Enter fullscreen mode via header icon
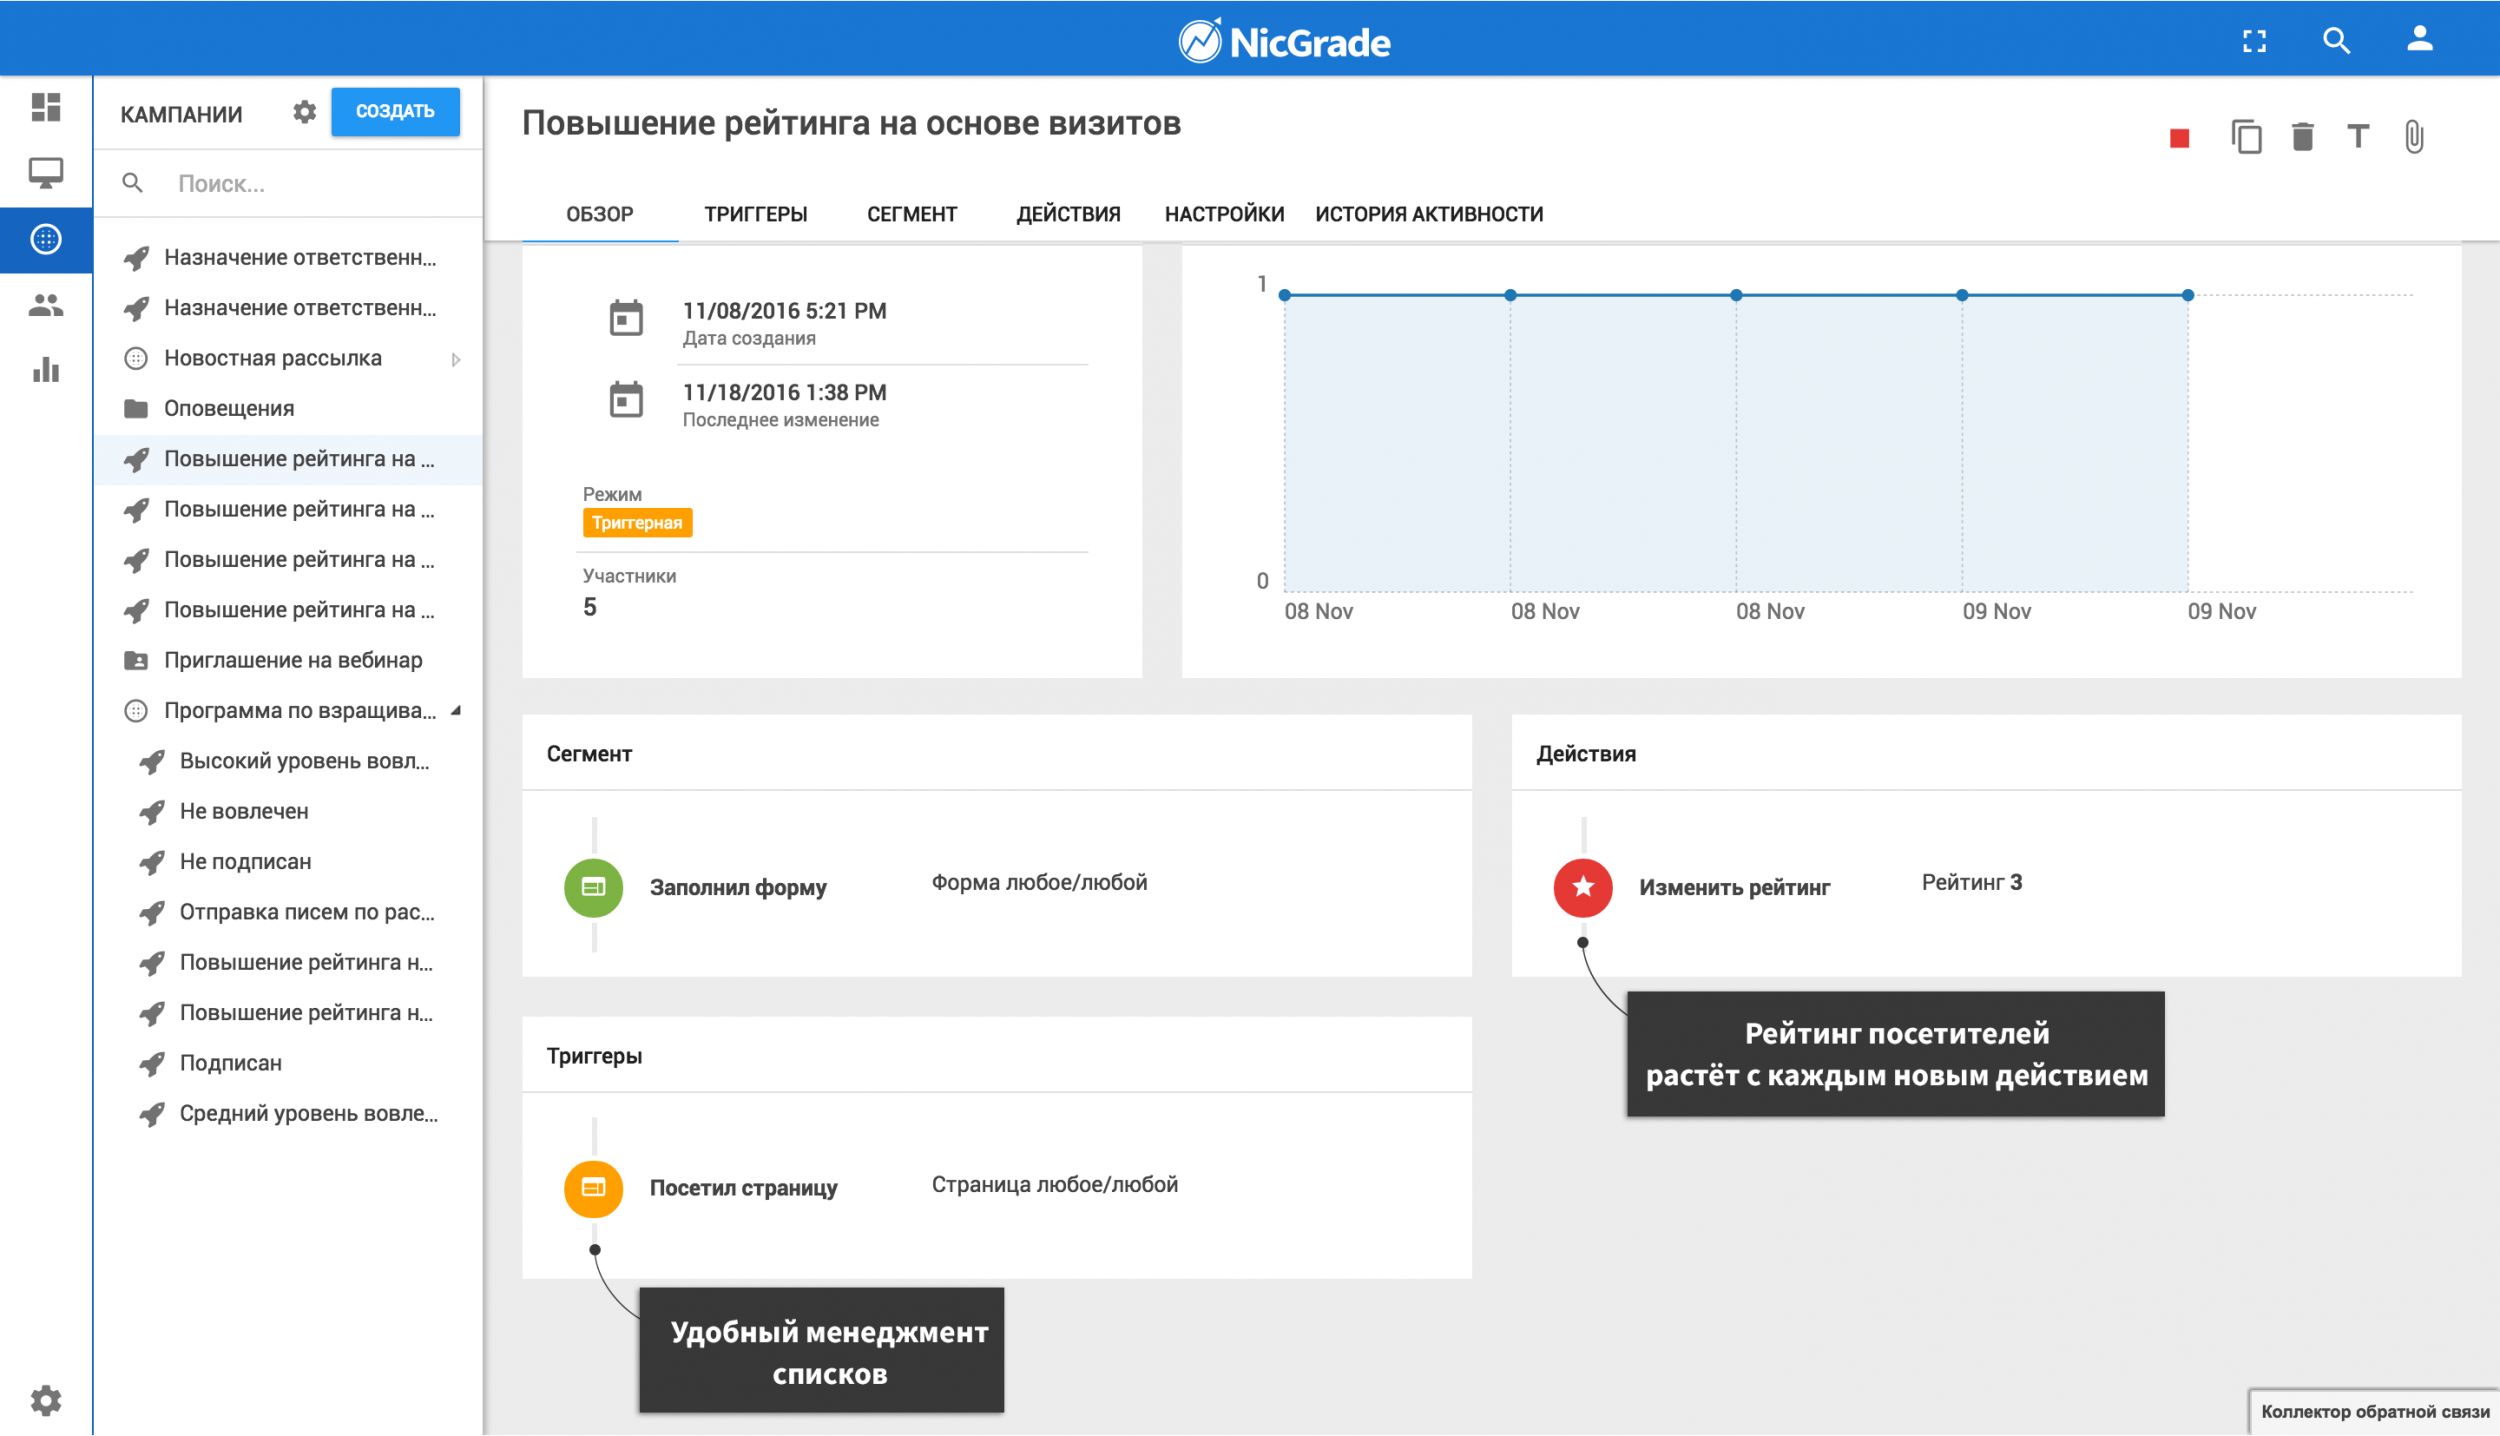2500x1436 pixels. tap(2254, 41)
